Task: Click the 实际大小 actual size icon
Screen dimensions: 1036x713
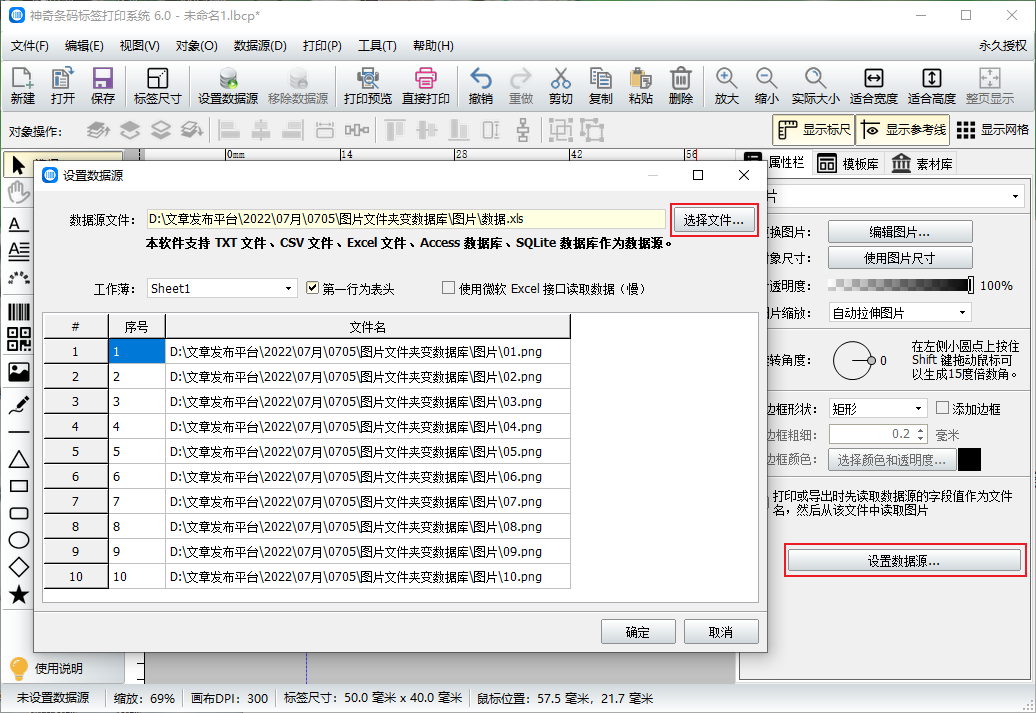Action: click(815, 86)
